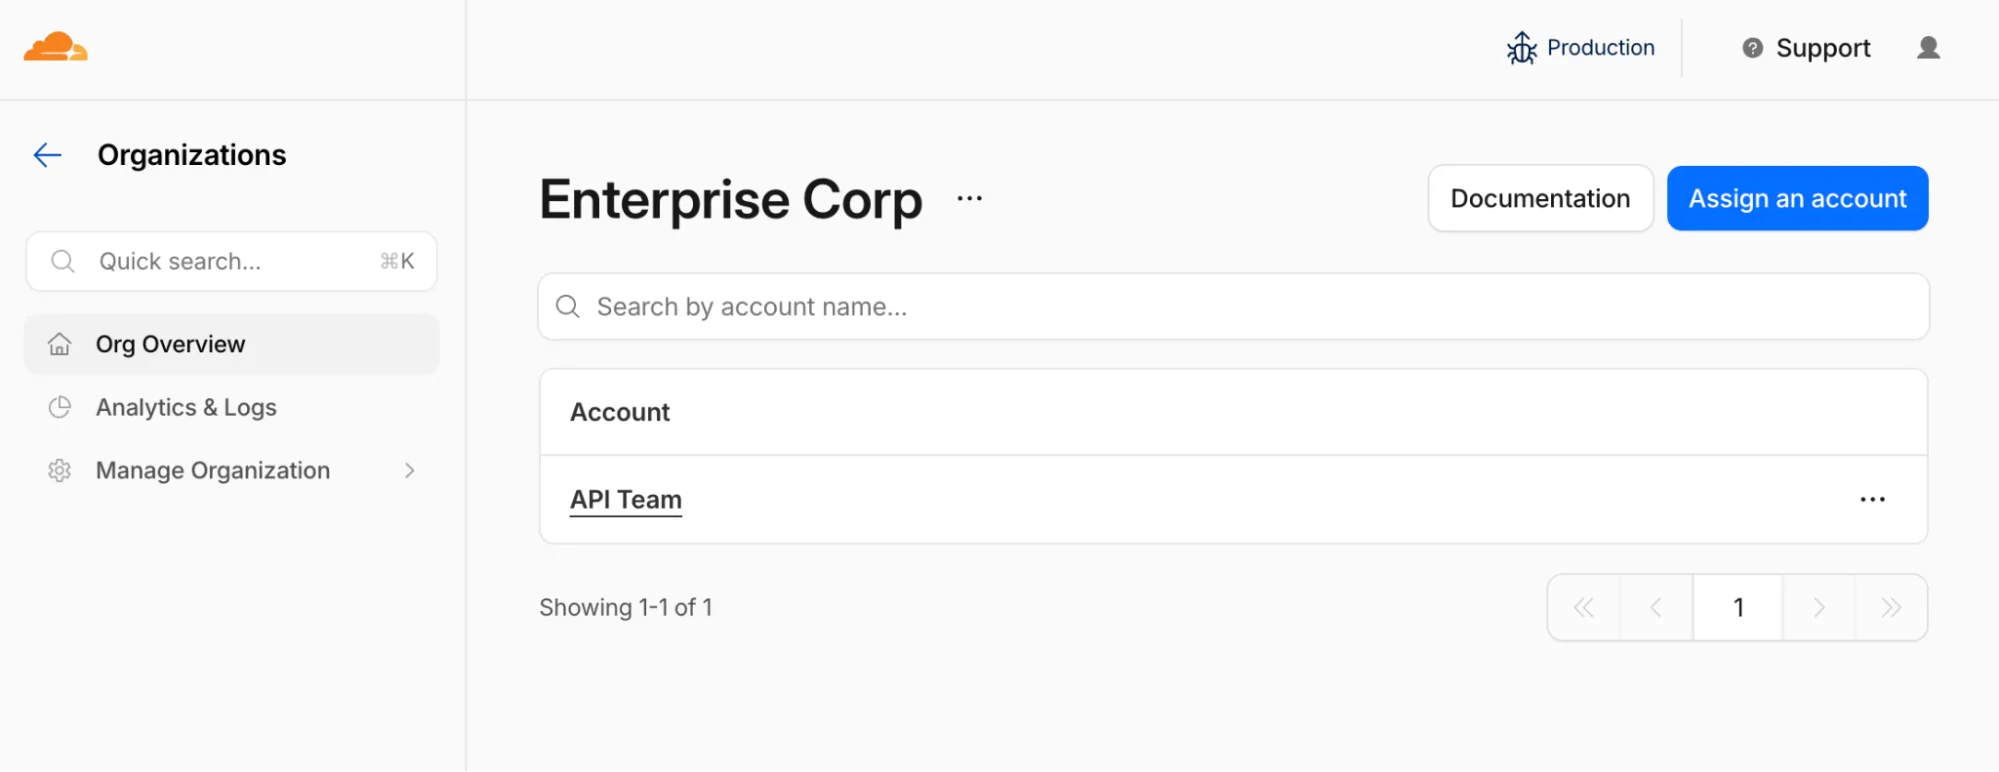Open the Enterprise Corp options menu

pyautogui.click(x=969, y=197)
